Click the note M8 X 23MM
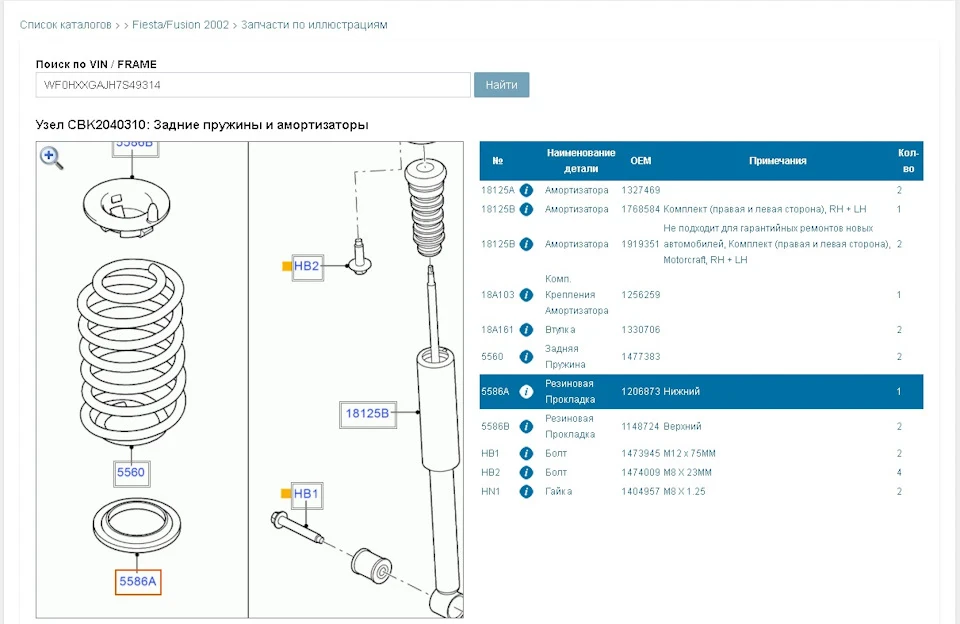This screenshot has height=624, width=960. click(x=688, y=473)
